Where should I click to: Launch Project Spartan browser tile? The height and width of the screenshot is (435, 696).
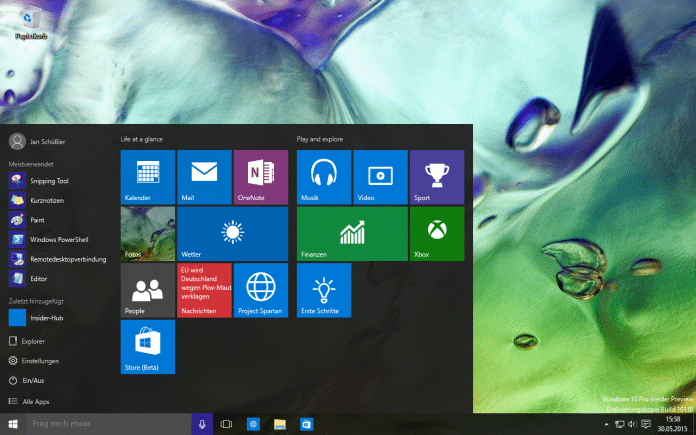click(x=260, y=290)
